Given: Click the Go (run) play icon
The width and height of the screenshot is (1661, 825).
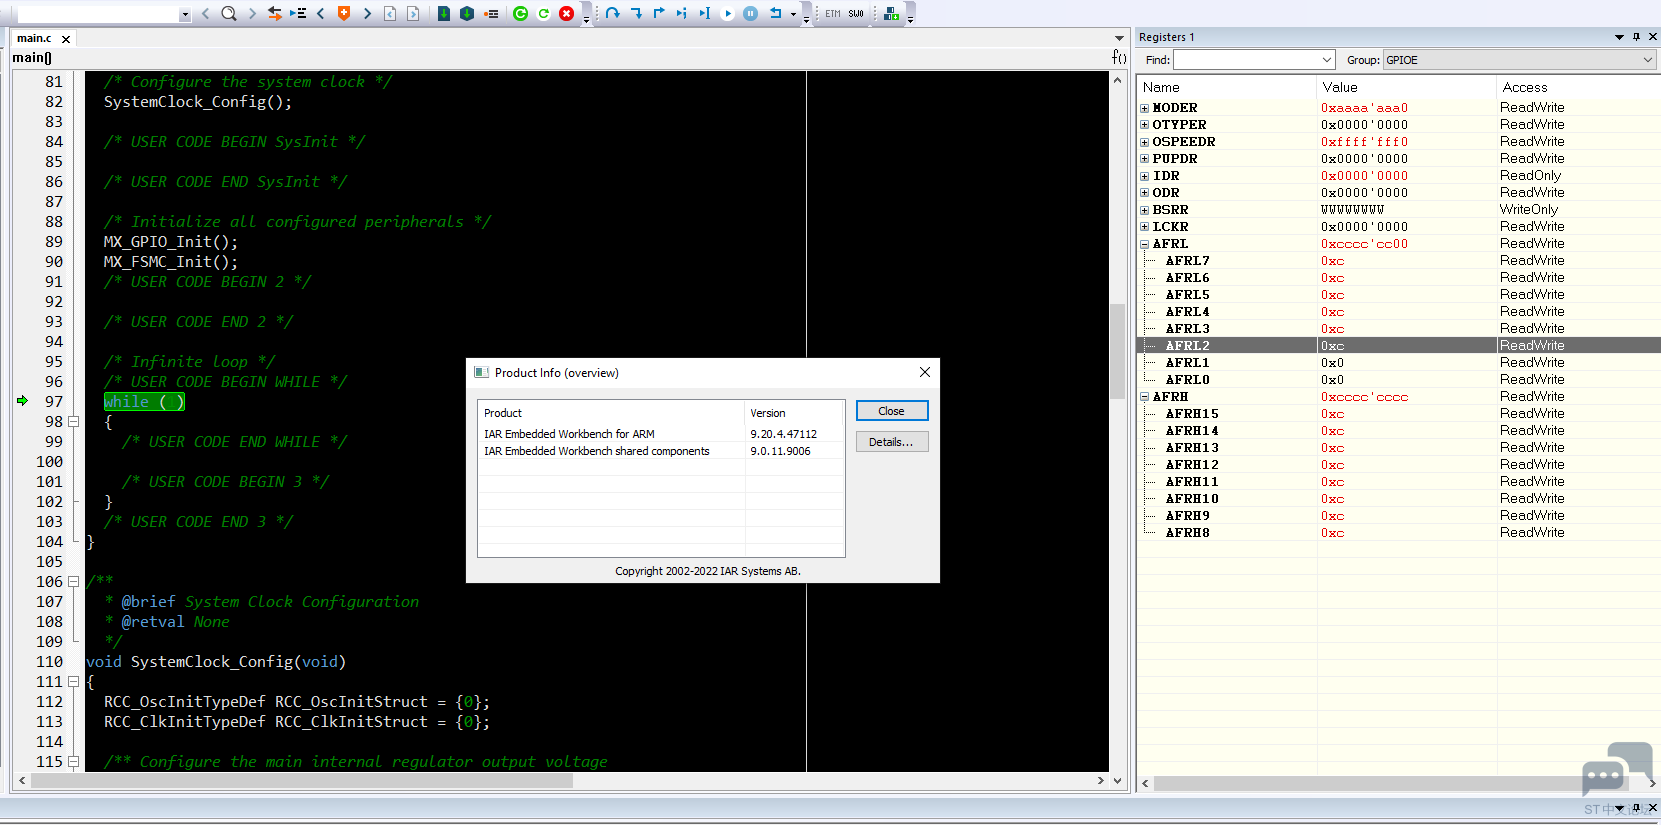Looking at the screenshot, I should pyautogui.click(x=728, y=14).
